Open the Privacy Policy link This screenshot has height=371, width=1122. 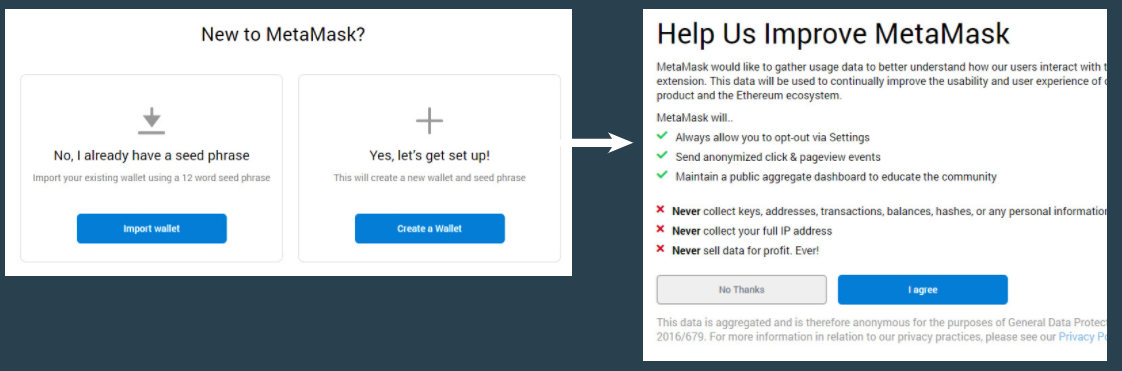click(1083, 337)
